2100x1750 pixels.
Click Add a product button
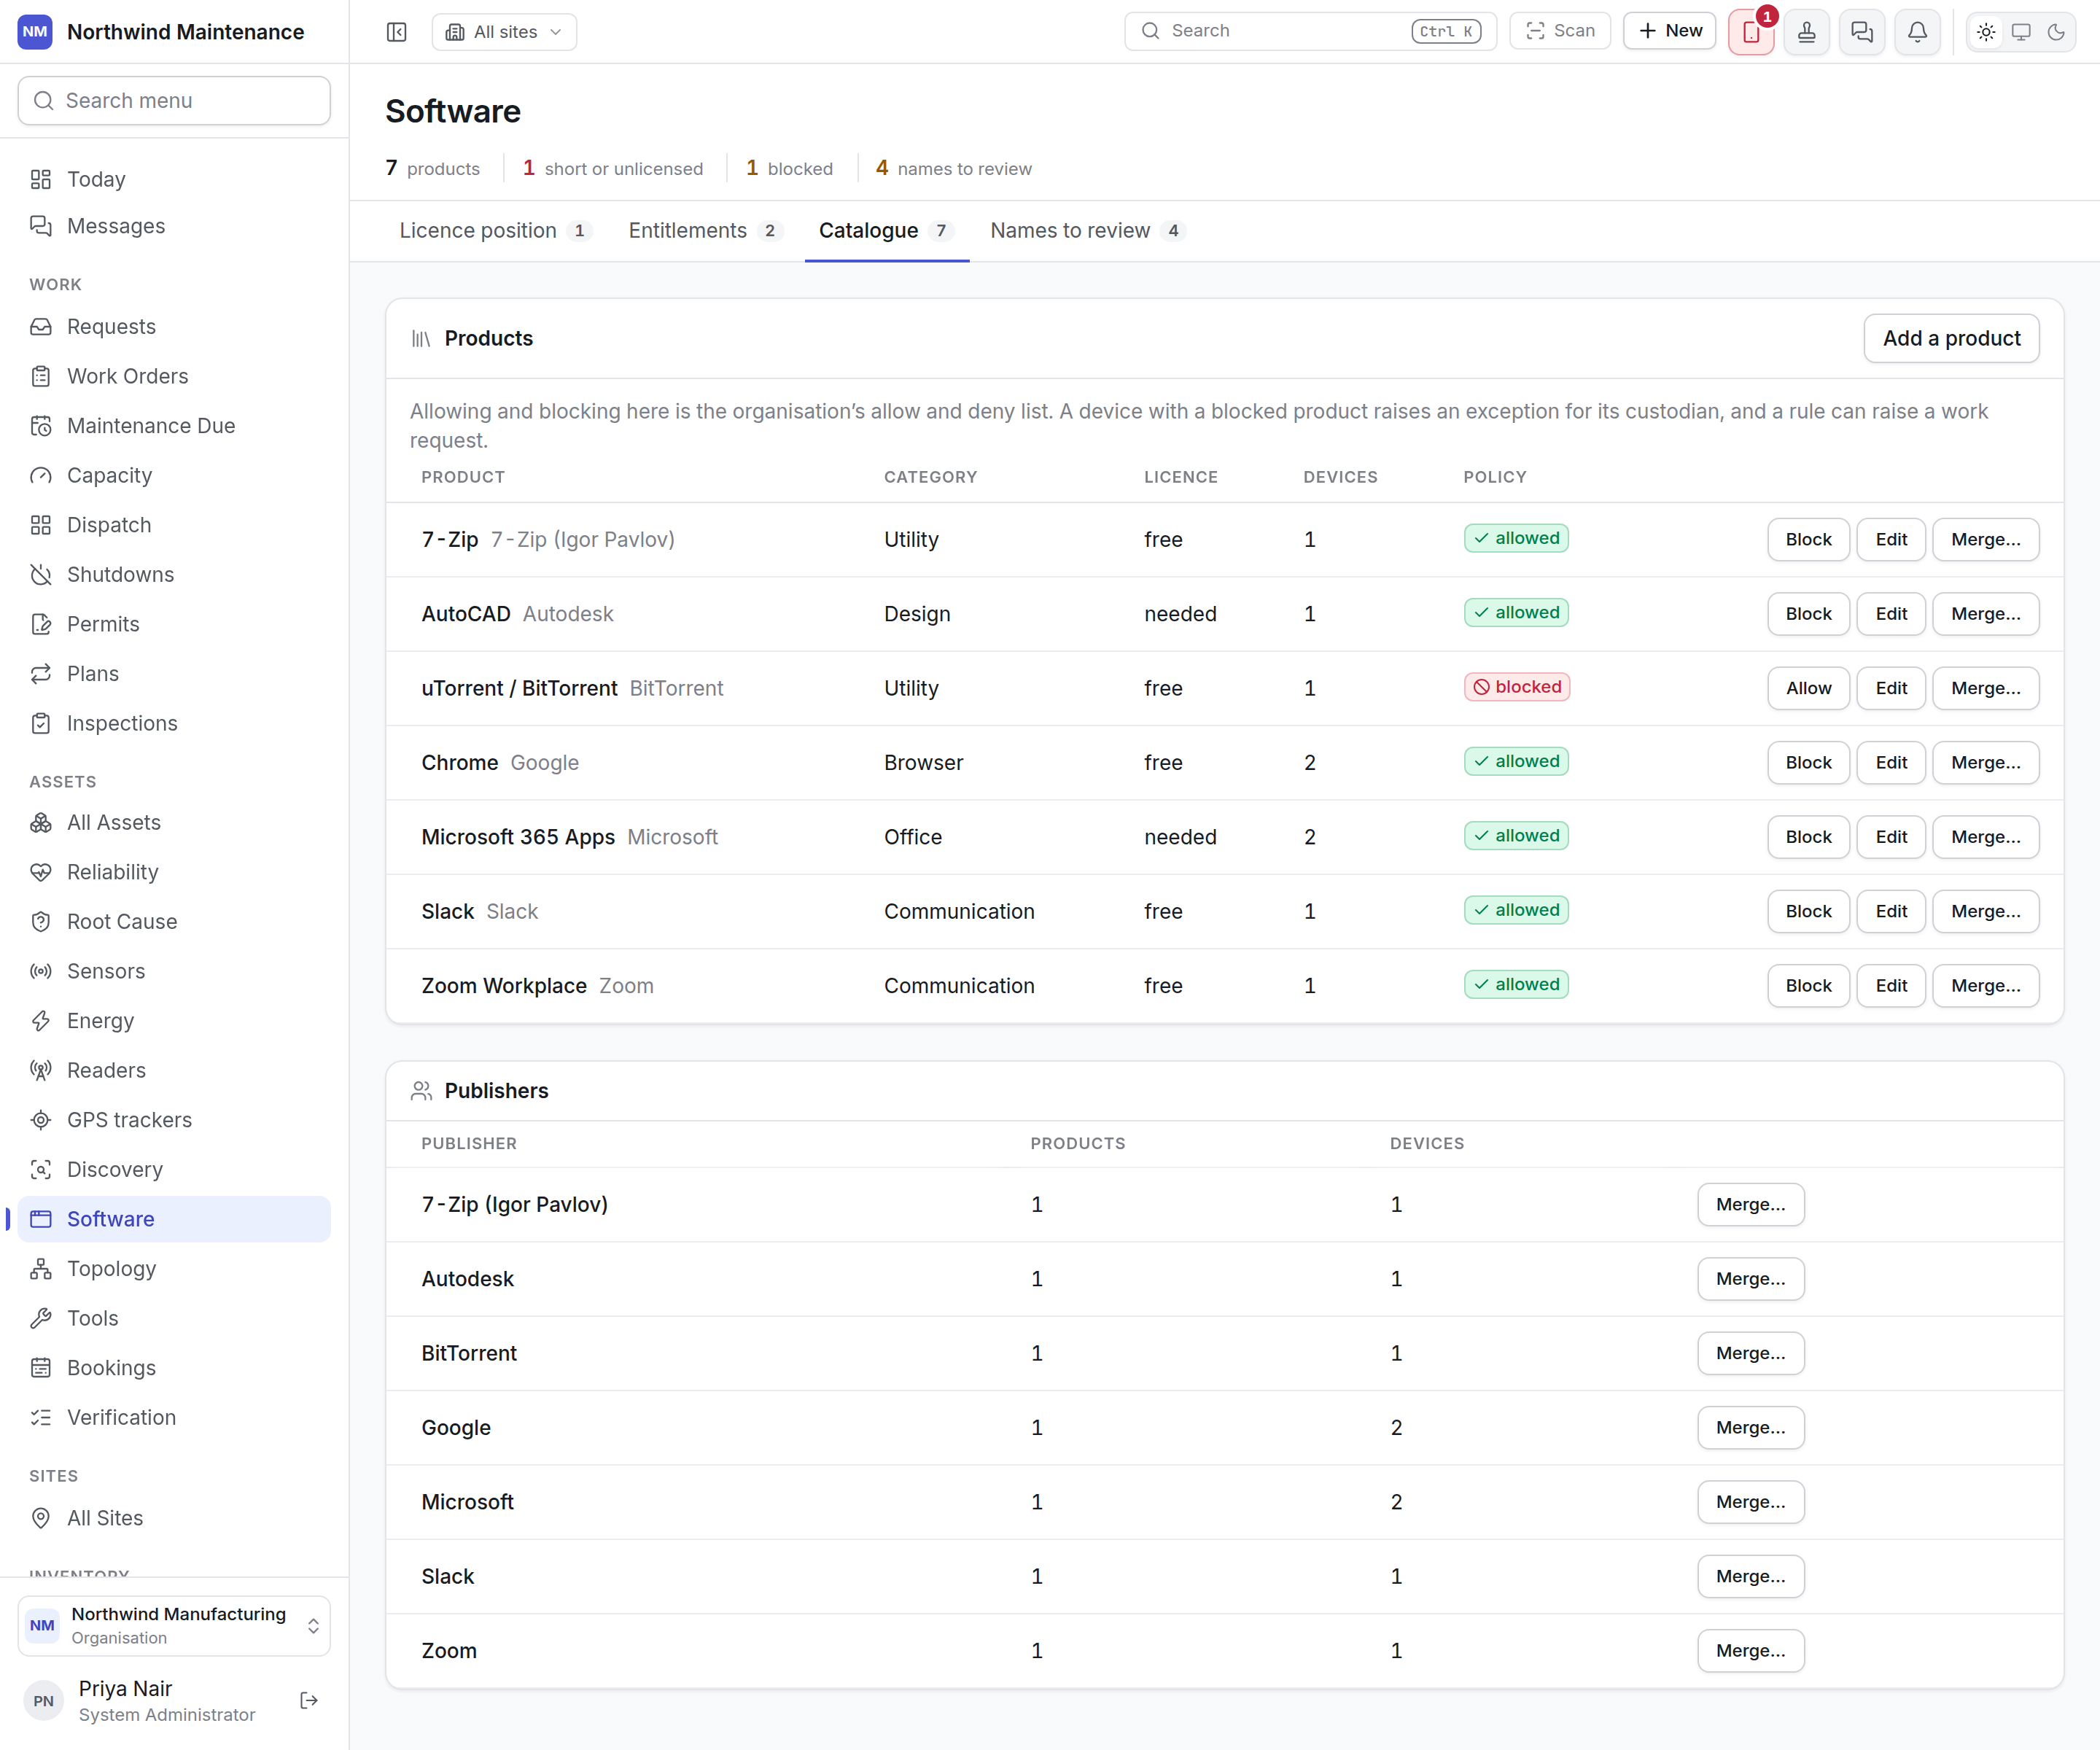tap(1951, 338)
